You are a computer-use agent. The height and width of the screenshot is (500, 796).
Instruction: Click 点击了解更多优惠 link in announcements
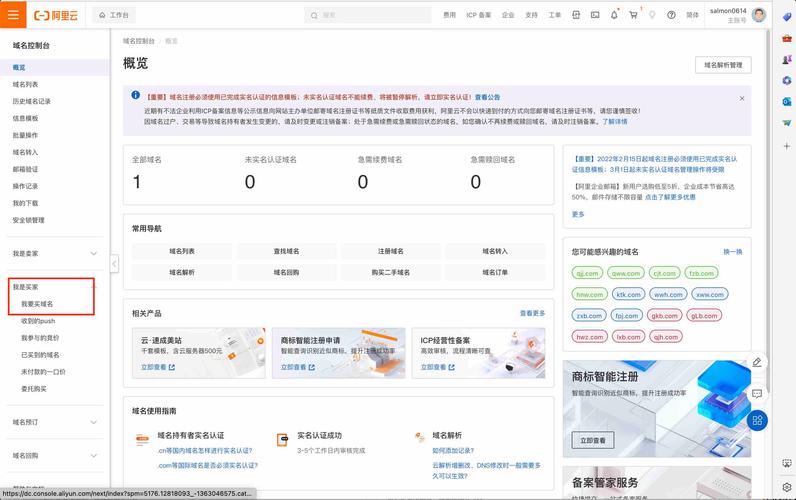[x=670, y=197]
